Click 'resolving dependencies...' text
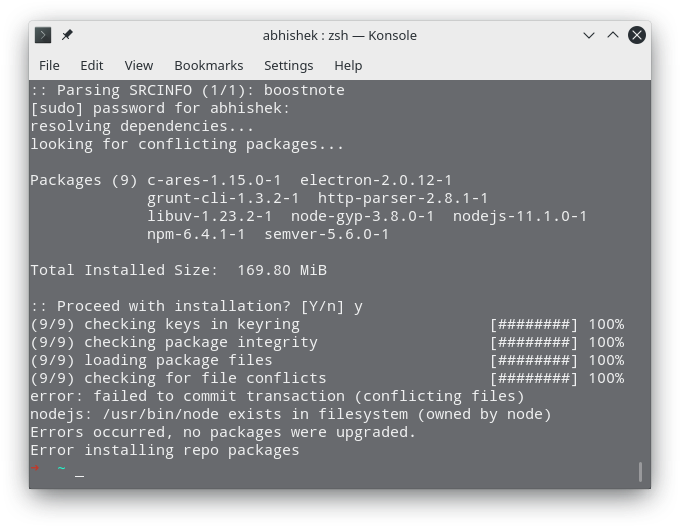This screenshot has width=680, height=526. [142, 126]
